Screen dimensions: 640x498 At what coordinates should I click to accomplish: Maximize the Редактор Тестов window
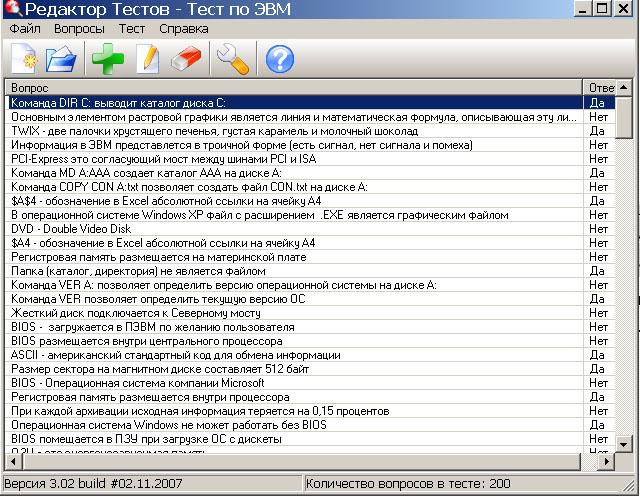coord(602,8)
